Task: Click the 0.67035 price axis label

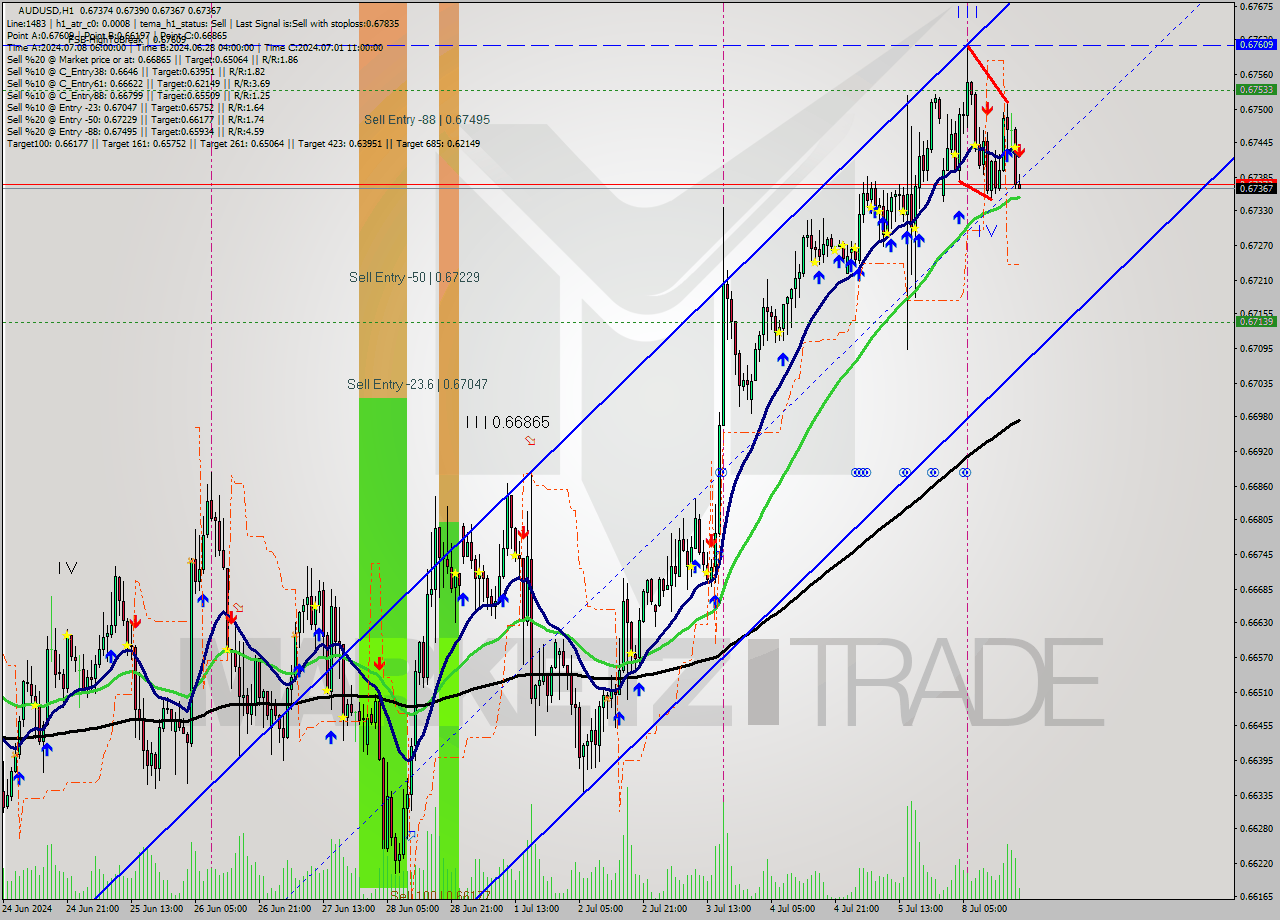Action: tap(1257, 383)
